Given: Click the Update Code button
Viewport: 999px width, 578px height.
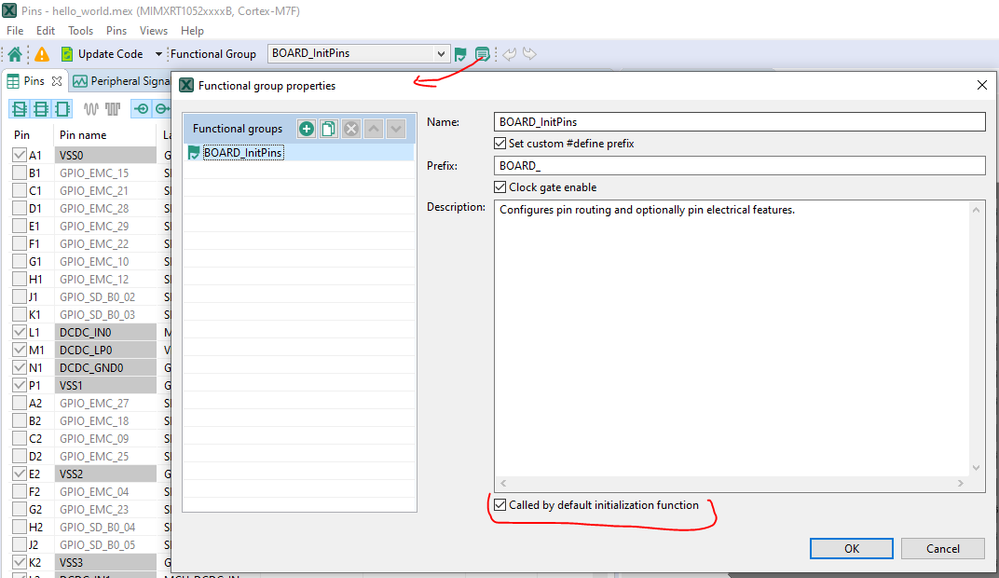Looking at the screenshot, I should (102, 54).
